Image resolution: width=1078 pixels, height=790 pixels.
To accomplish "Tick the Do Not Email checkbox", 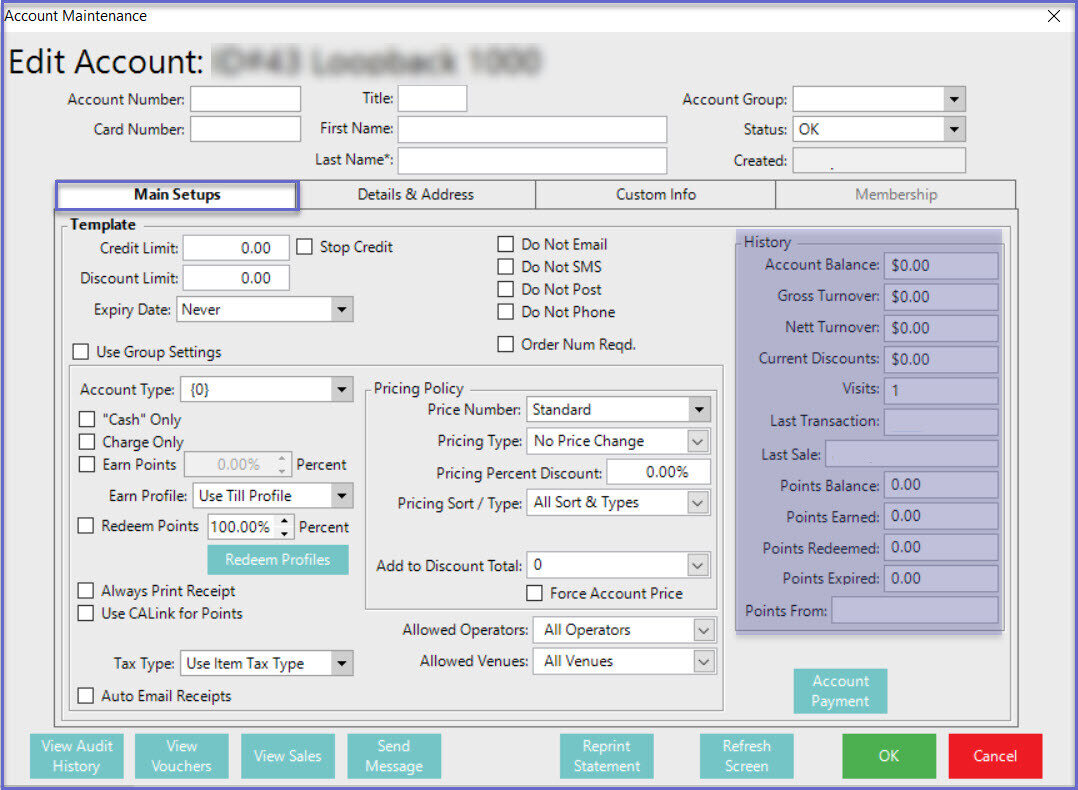I will [x=507, y=244].
